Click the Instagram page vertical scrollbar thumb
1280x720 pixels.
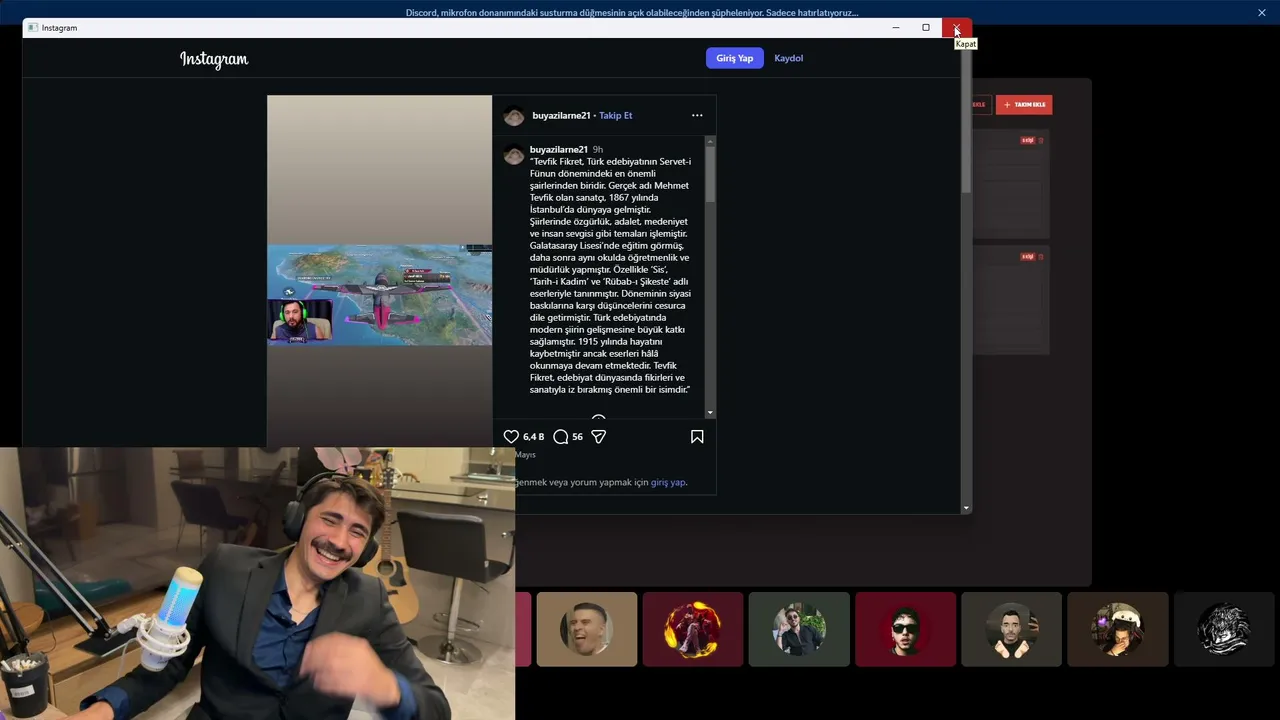[x=966, y=120]
